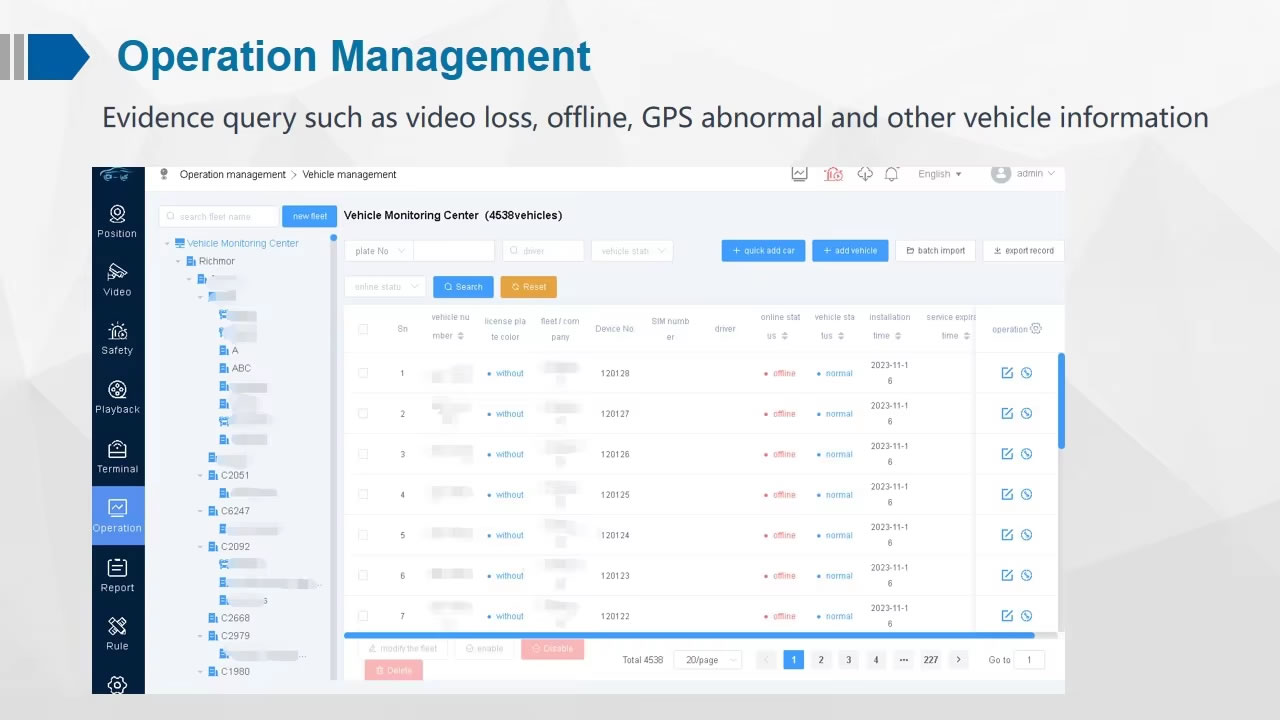Viewport: 1280px width, 720px height.
Task: Select the Operation sidebar section
Action: [118, 516]
